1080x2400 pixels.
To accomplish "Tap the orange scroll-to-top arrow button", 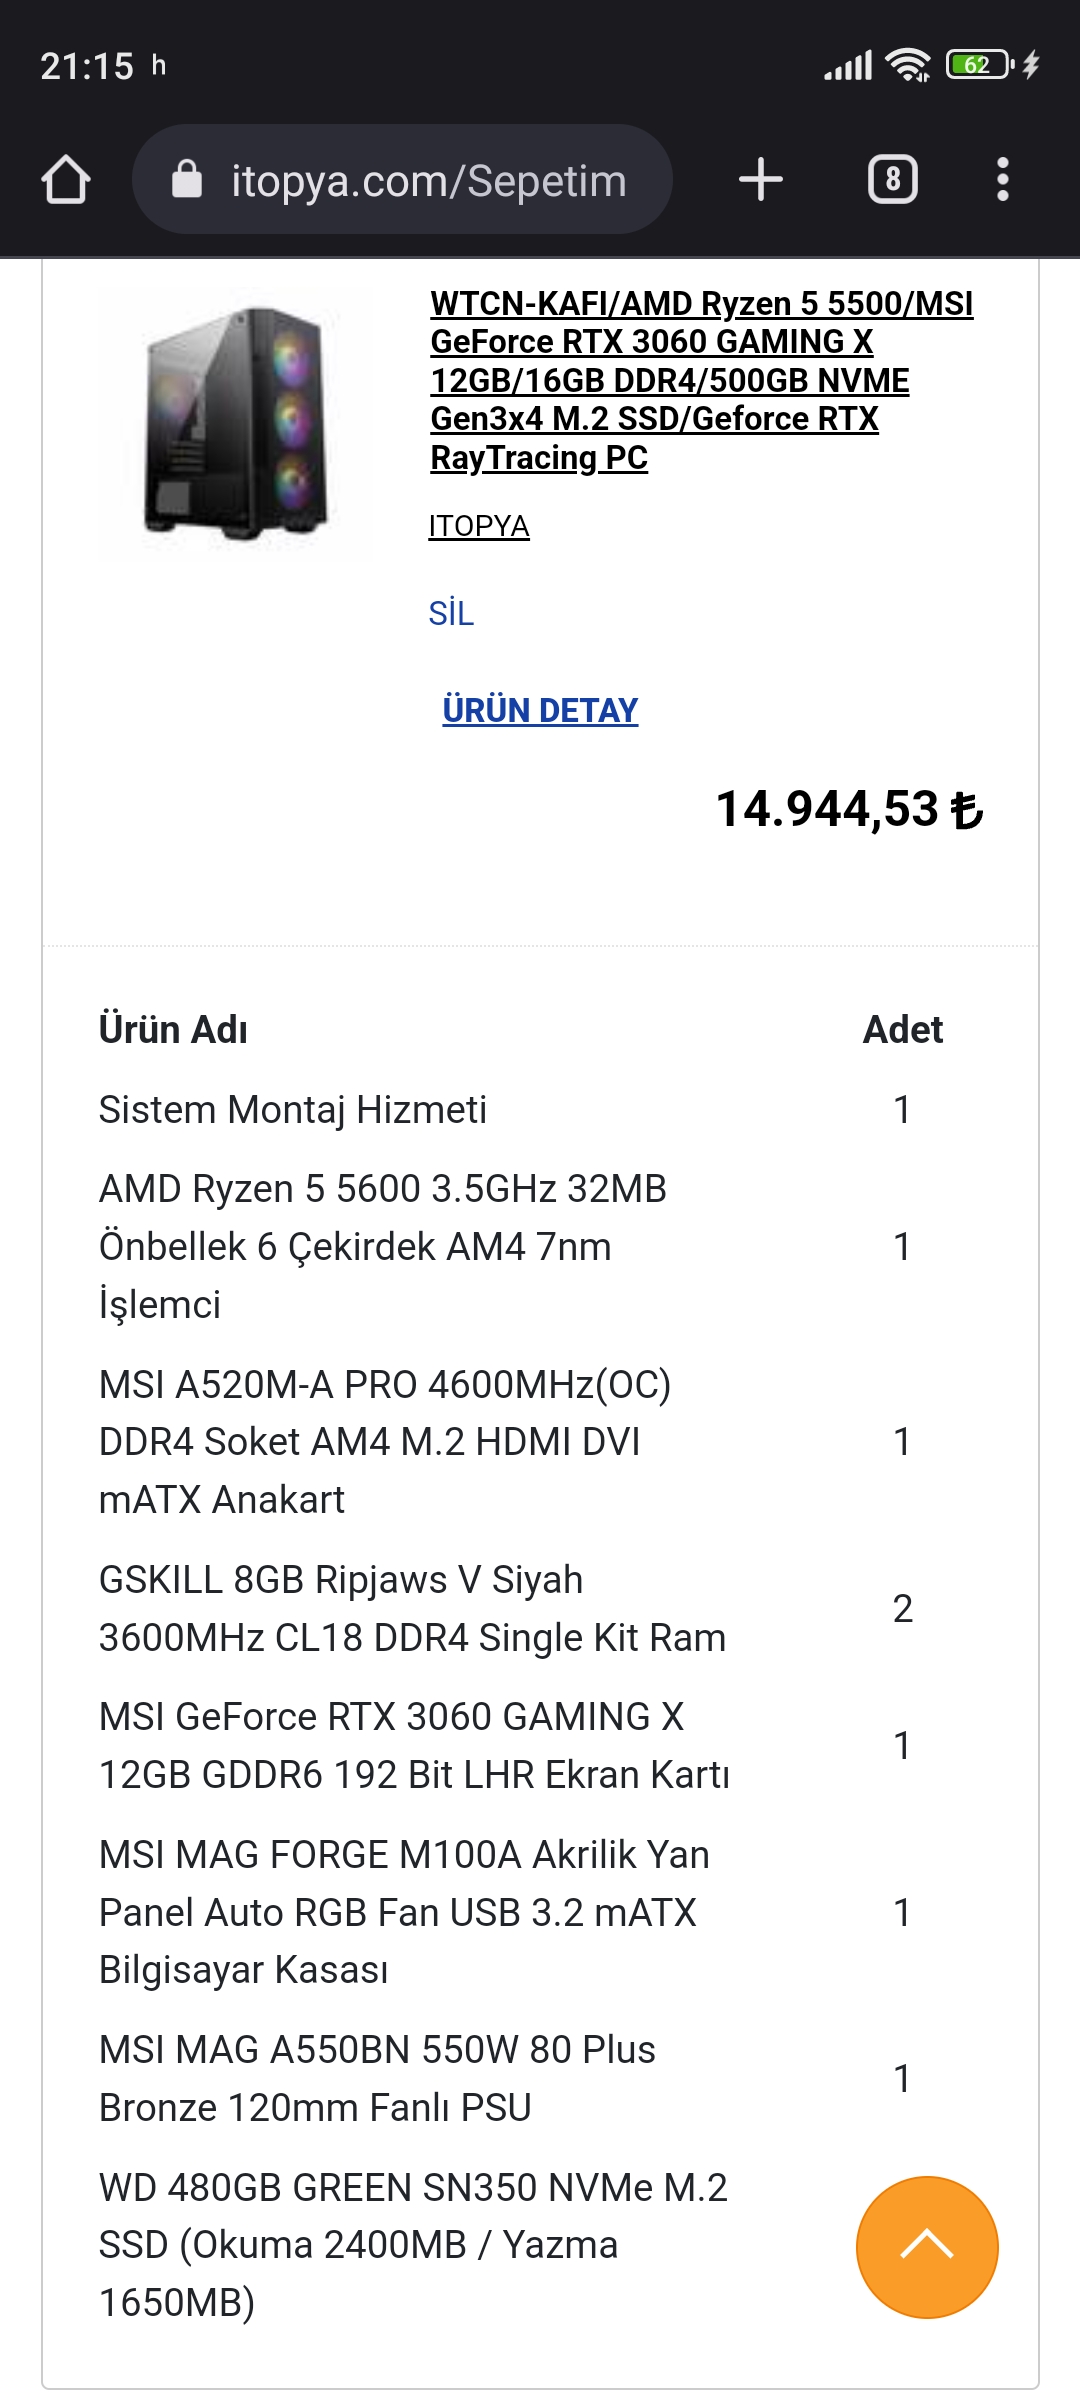I will 927,2246.
